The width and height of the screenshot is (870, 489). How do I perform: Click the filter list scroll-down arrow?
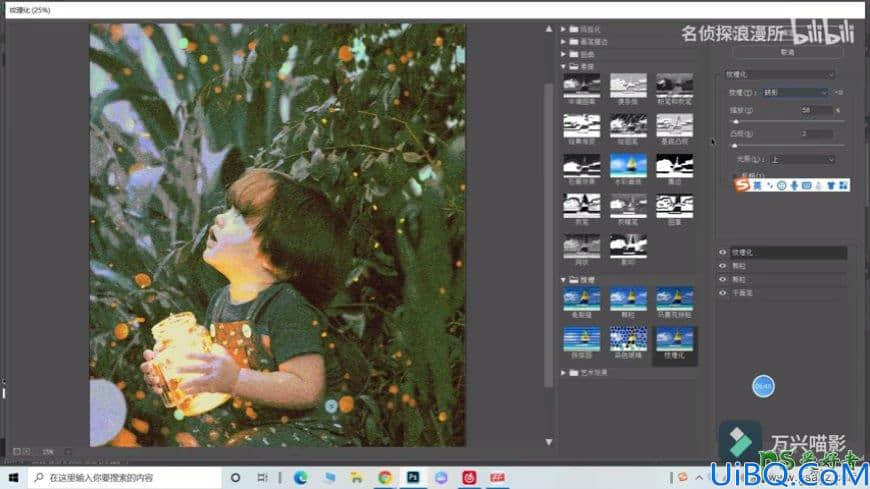click(549, 442)
